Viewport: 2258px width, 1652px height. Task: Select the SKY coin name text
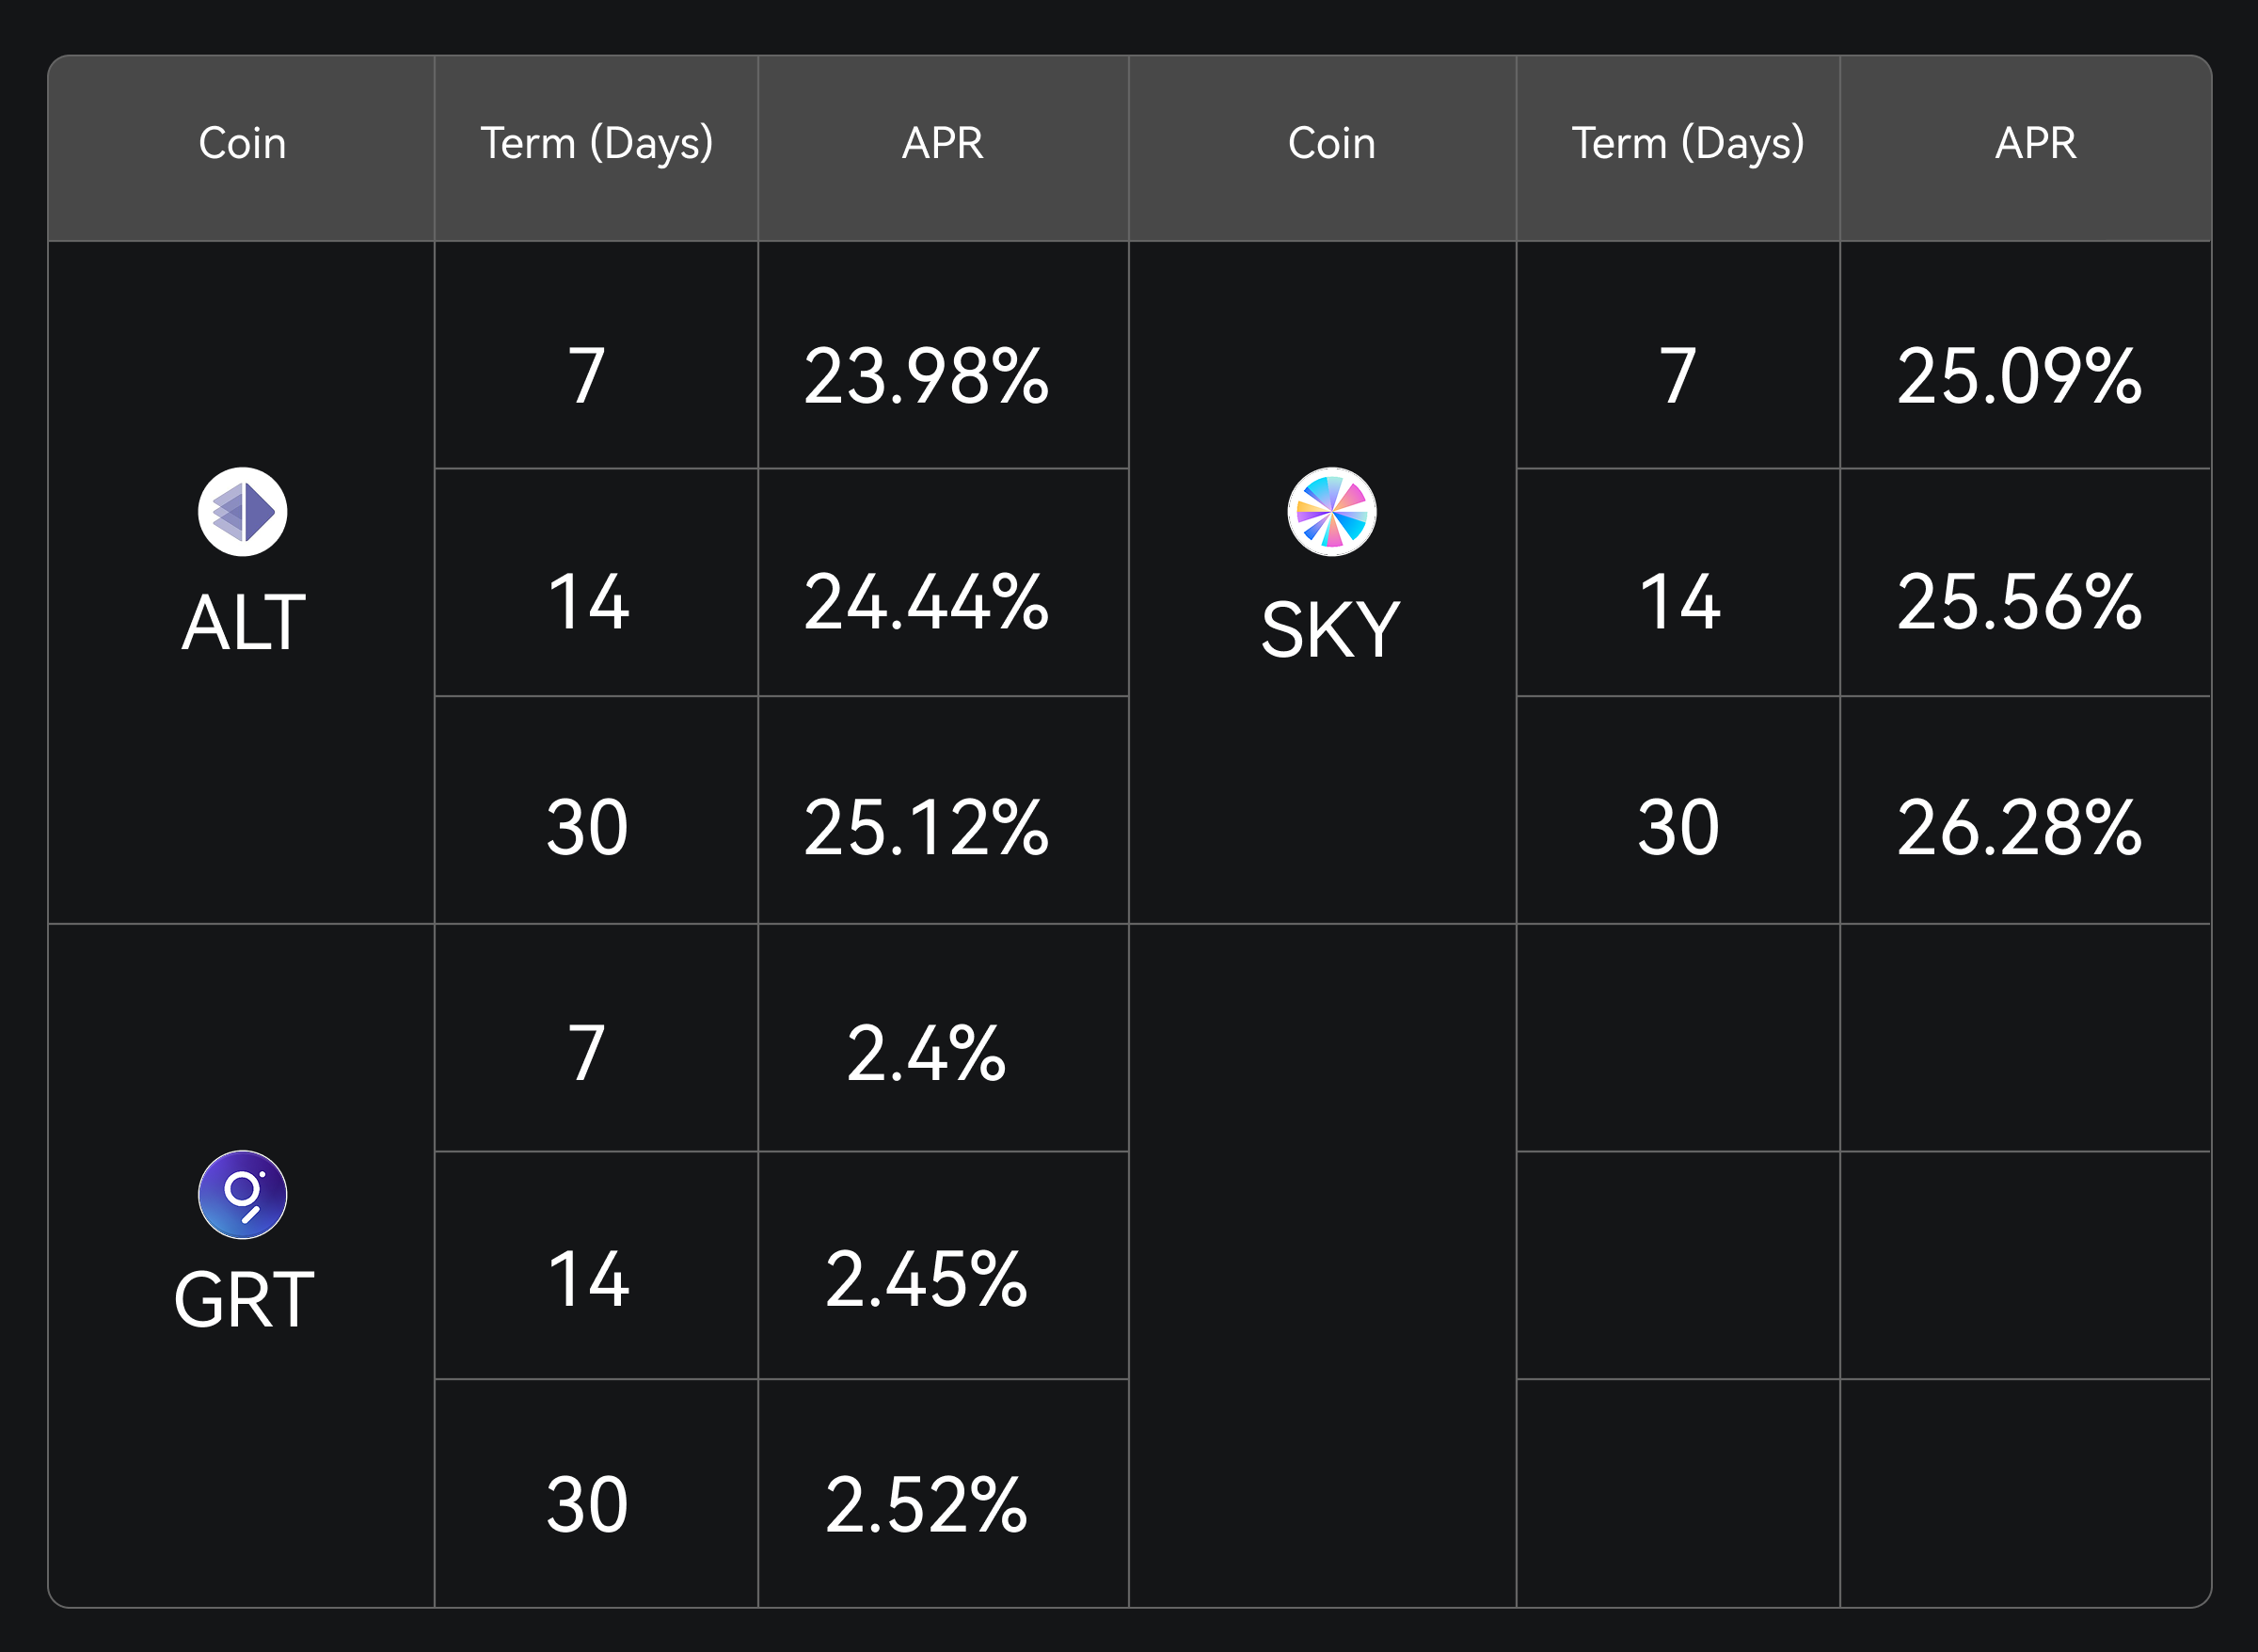tap(1330, 629)
